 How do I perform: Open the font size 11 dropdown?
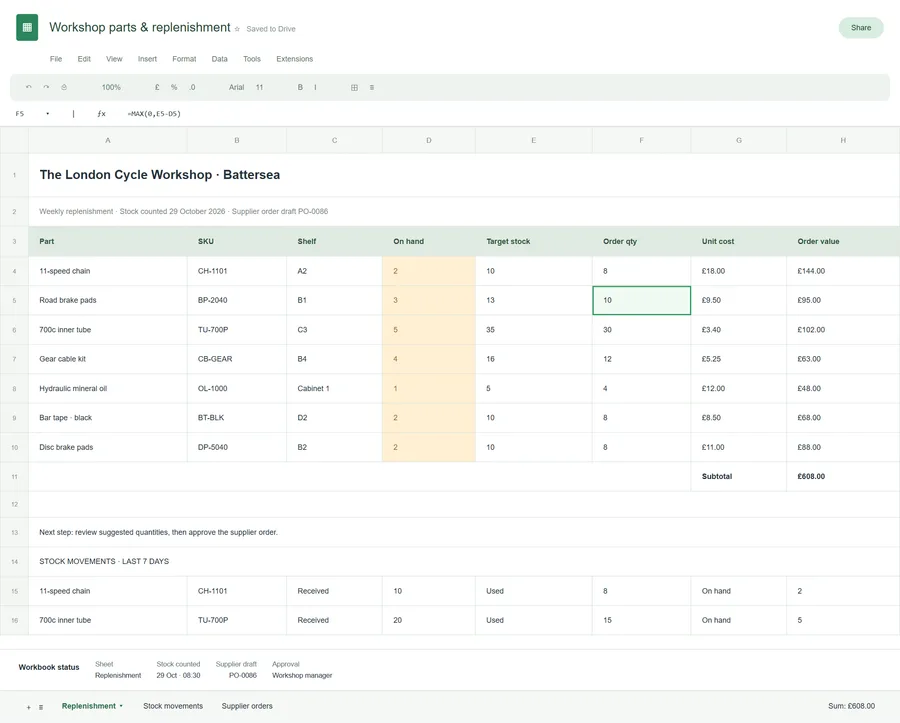(259, 87)
